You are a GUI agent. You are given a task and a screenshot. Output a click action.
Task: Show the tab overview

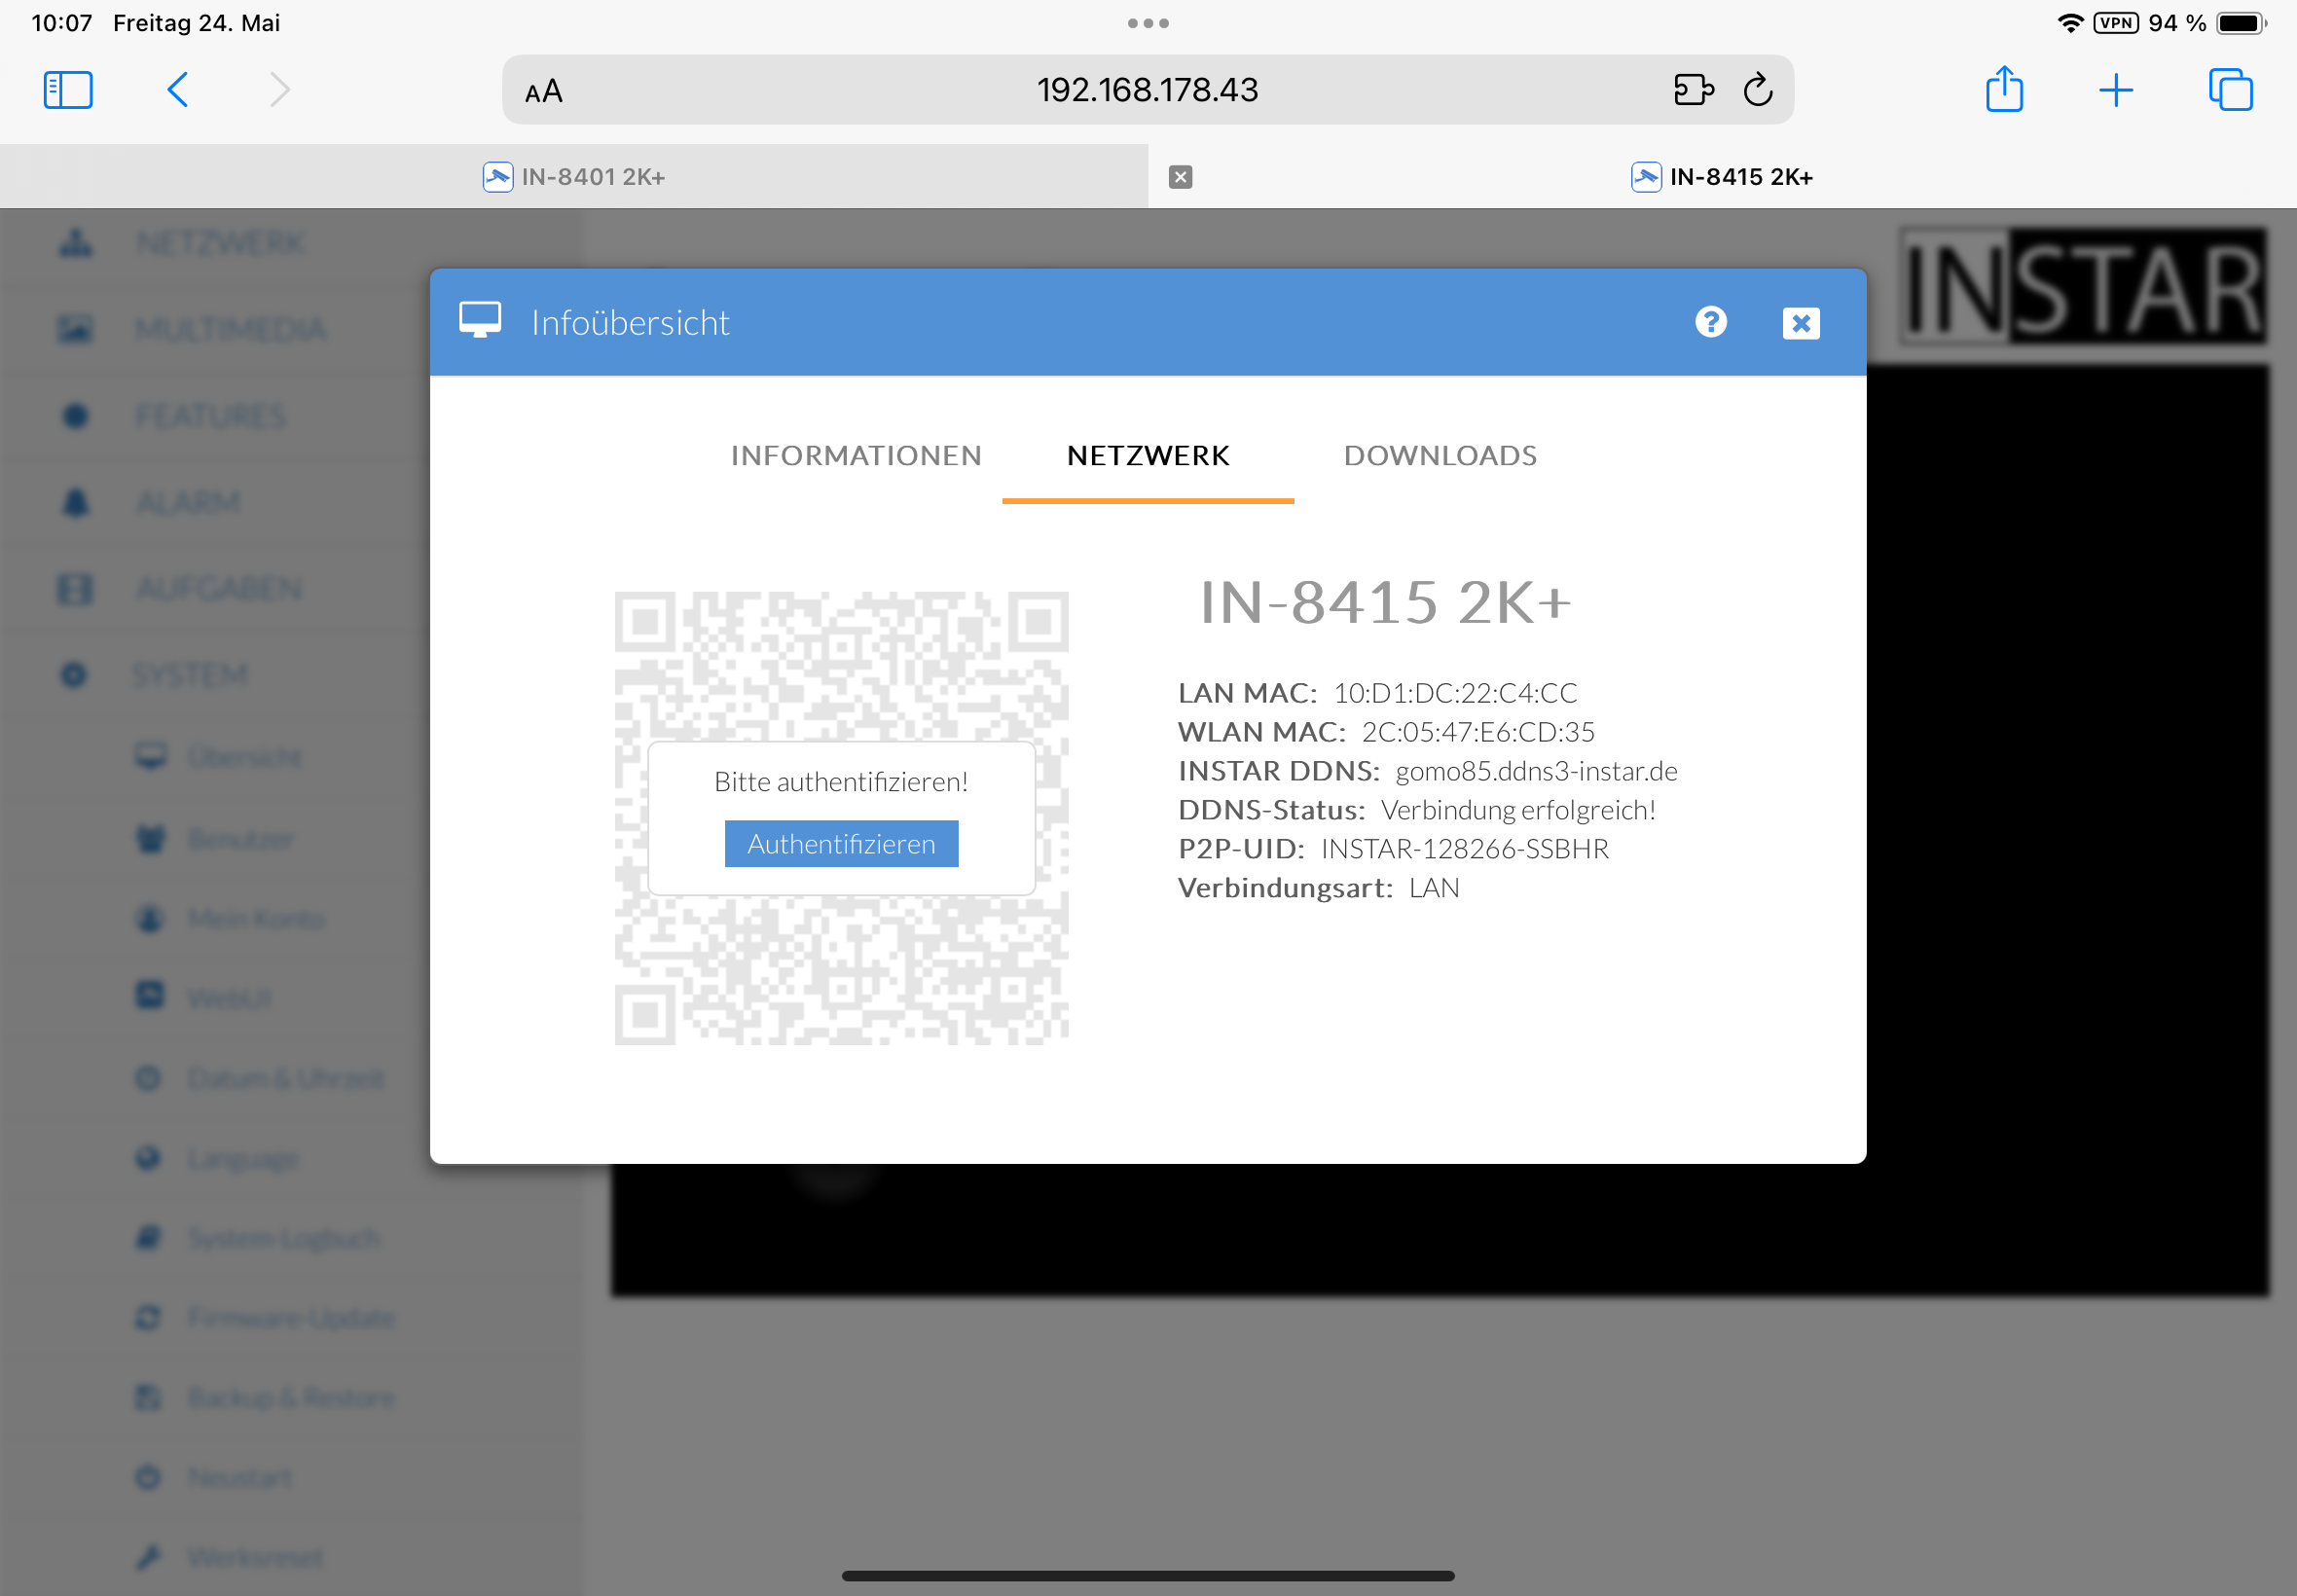click(2229, 90)
